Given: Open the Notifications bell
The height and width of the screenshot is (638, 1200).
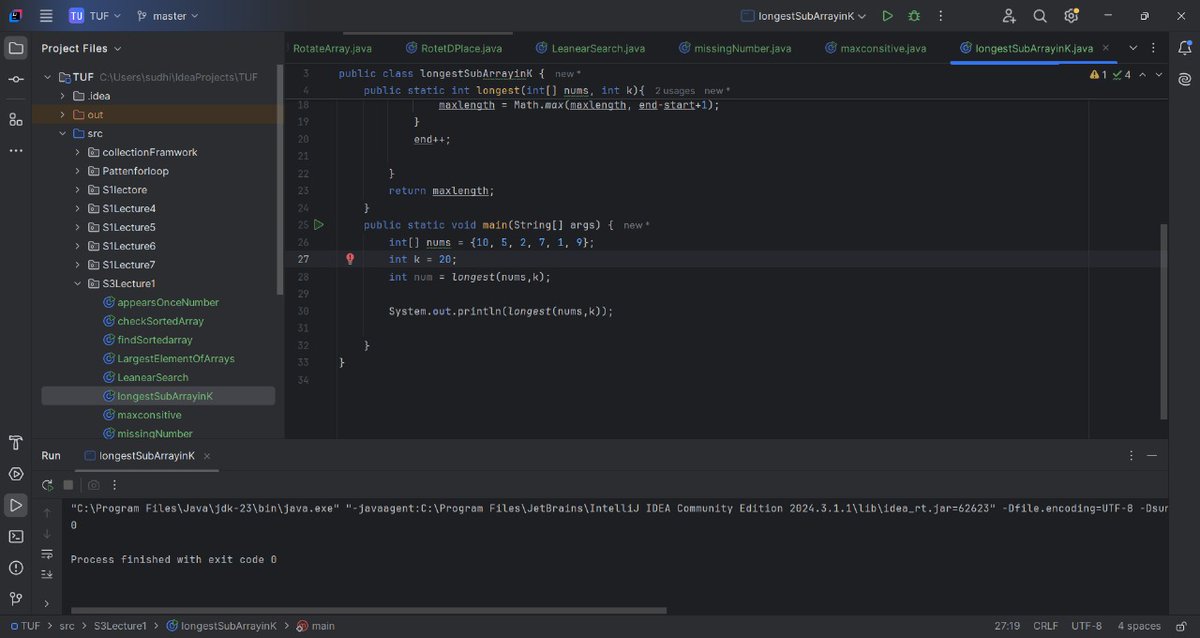Looking at the screenshot, I should click(1184, 48).
